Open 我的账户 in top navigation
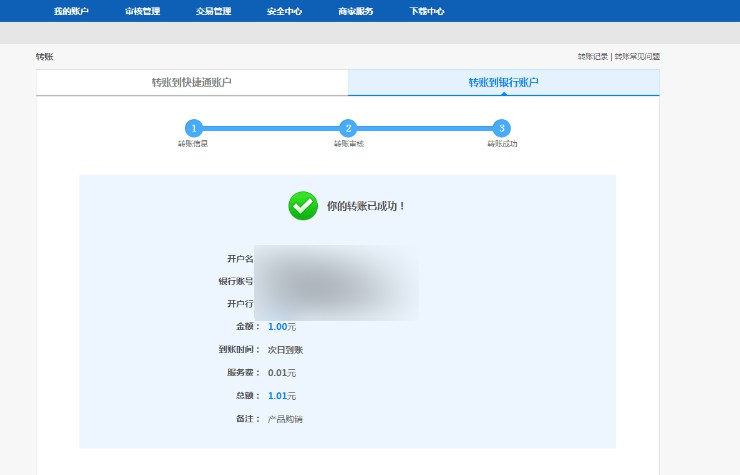740x475 pixels. point(71,11)
